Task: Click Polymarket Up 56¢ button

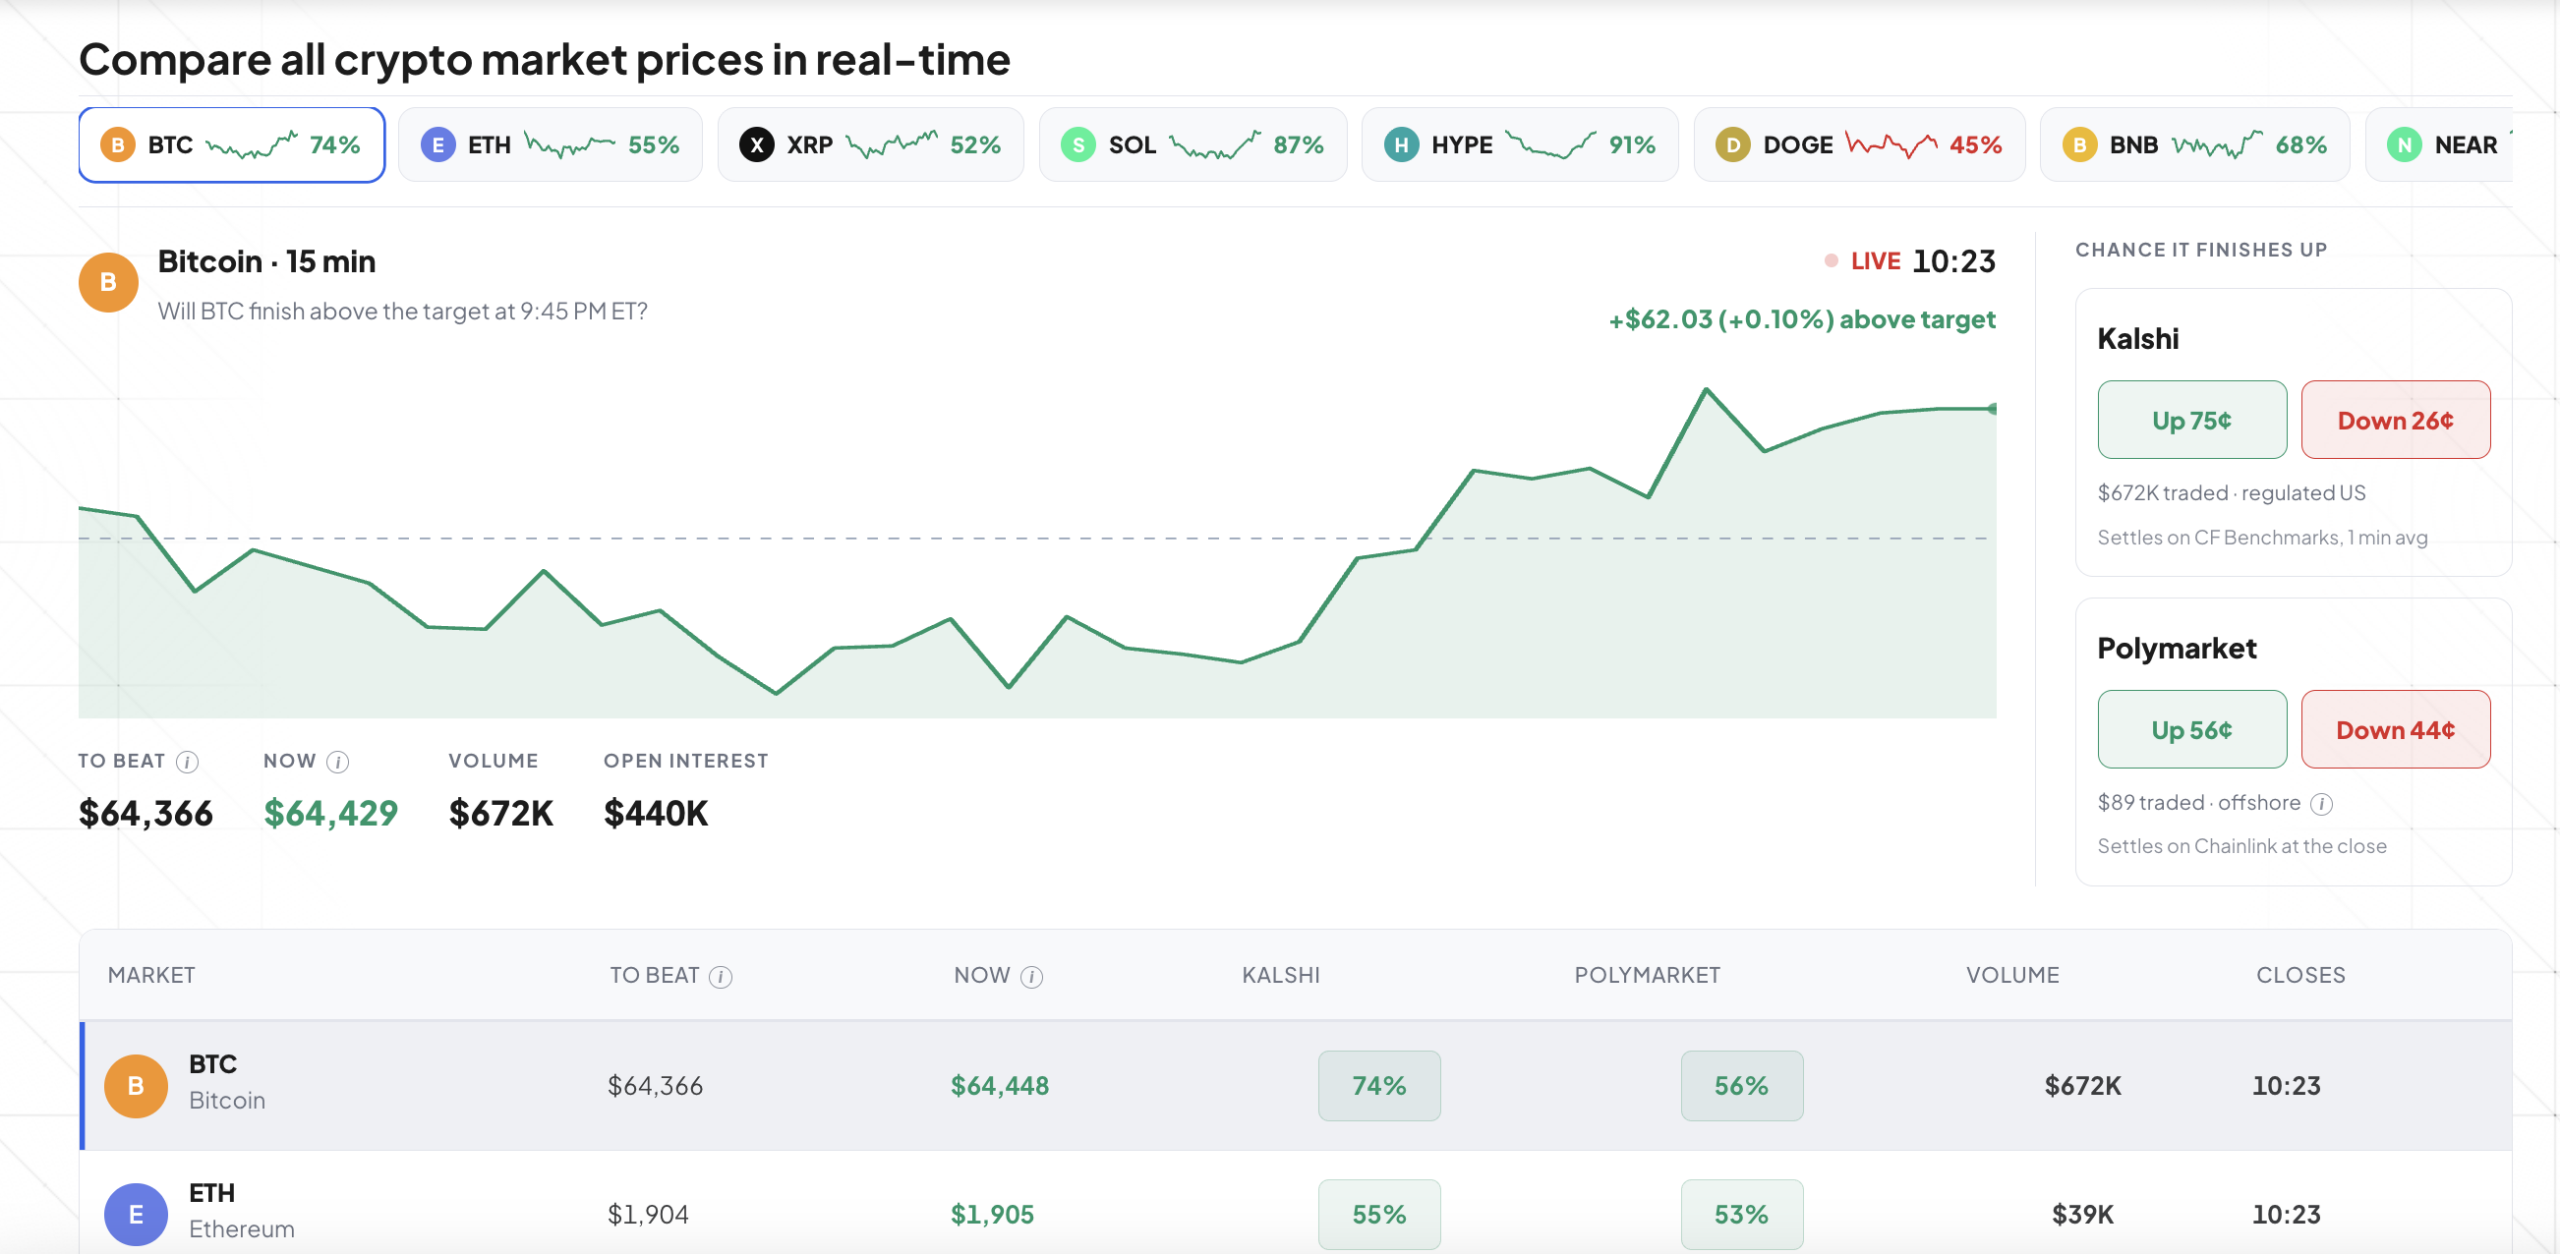Action: (x=2192, y=730)
